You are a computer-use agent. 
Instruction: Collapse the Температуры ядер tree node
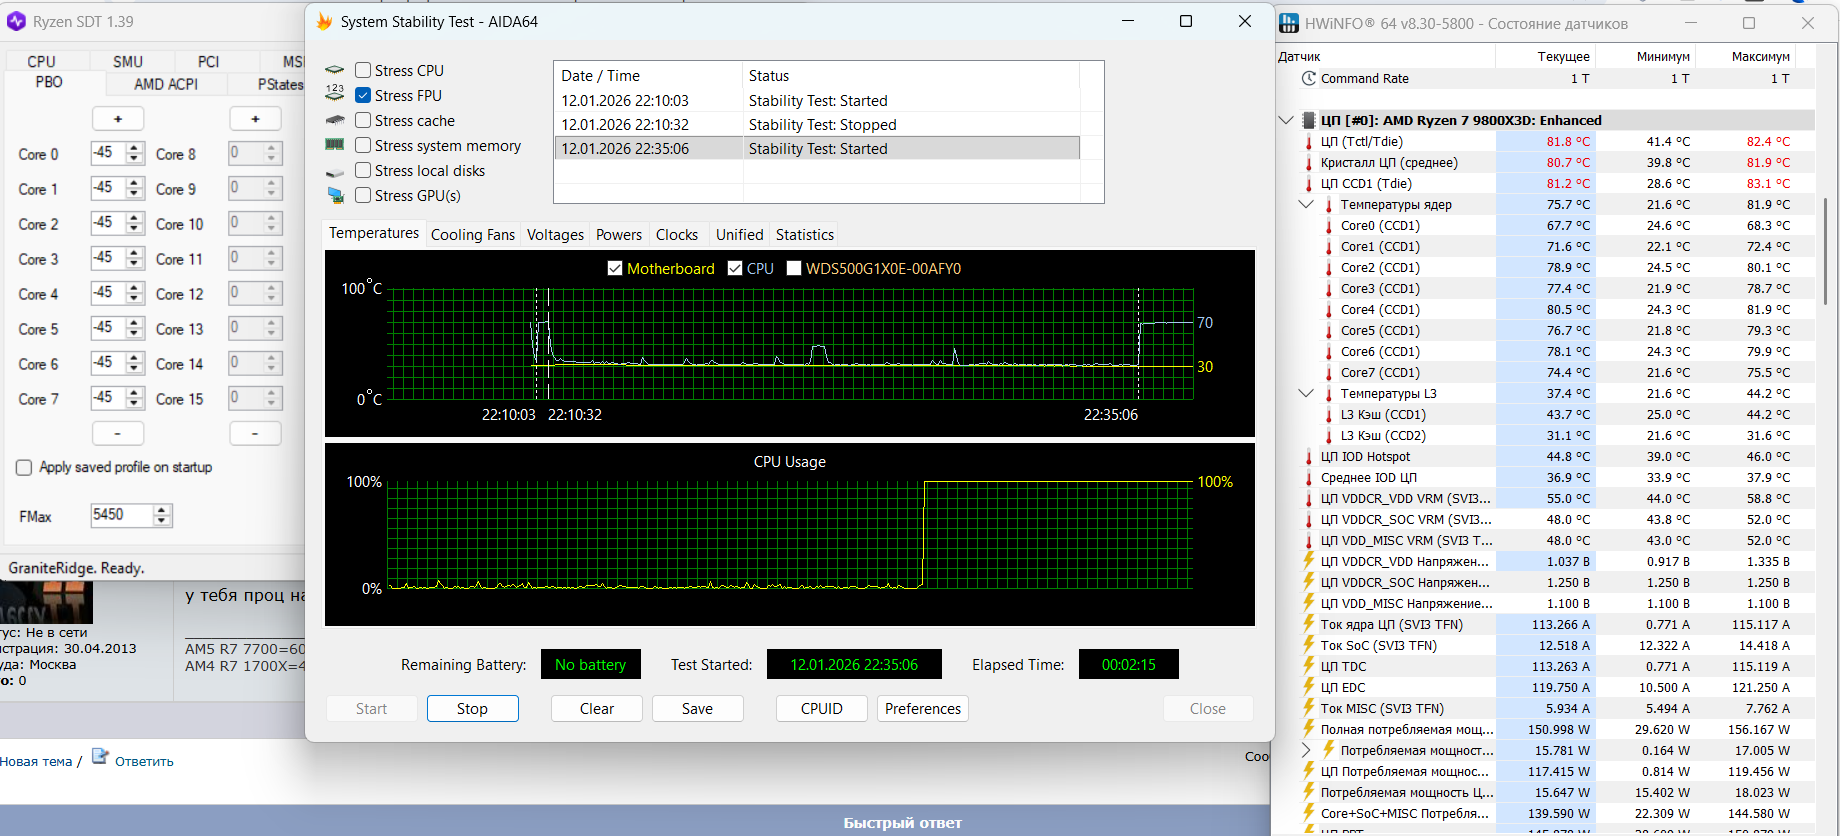(x=1305, y=204)
